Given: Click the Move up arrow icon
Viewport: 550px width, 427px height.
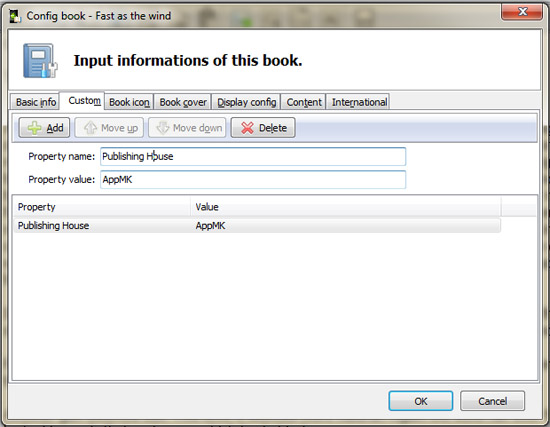Looking at the screenshot, I should coord(90,128).
